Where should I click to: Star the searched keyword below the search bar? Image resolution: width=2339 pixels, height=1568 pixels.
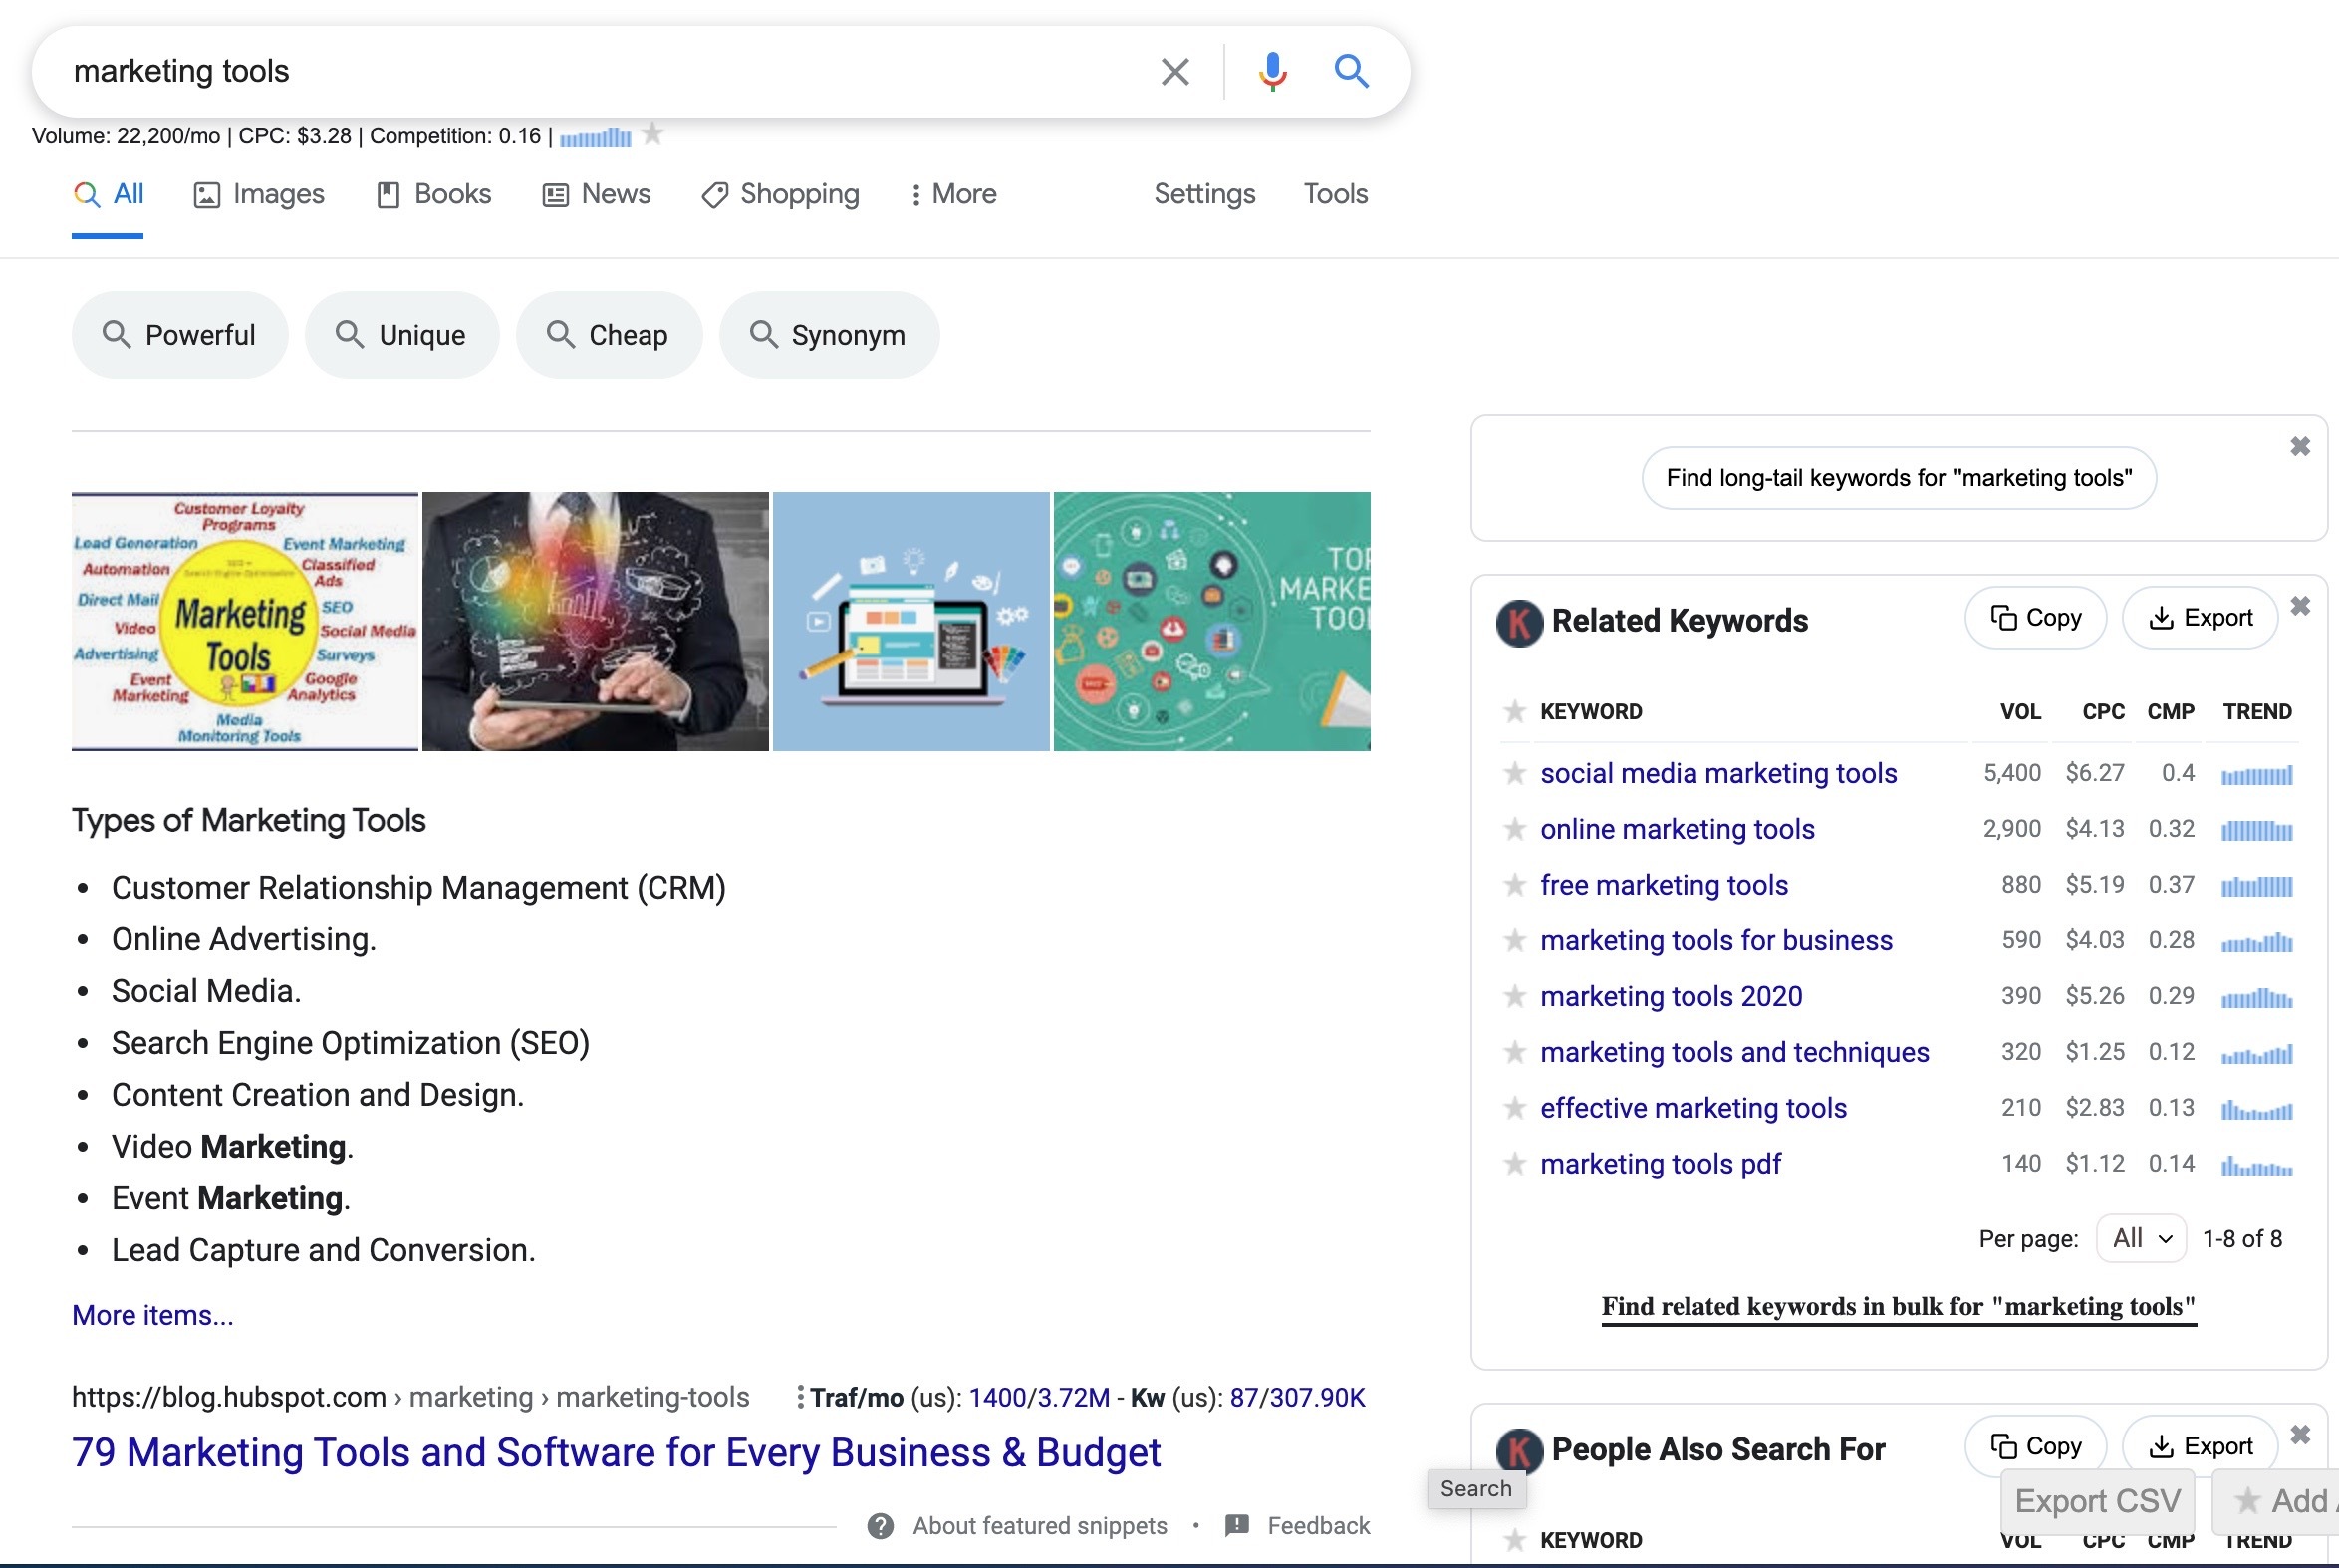(652, 133)
